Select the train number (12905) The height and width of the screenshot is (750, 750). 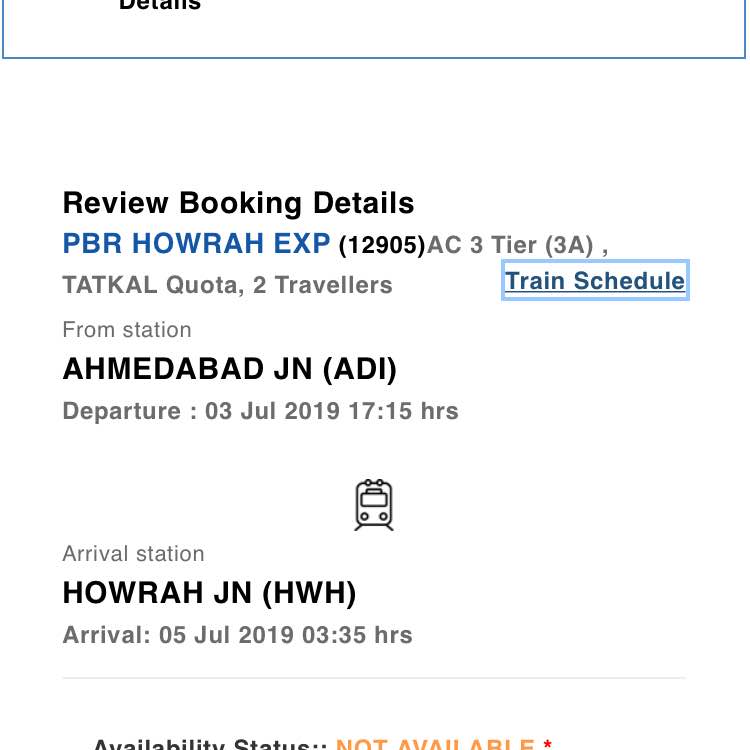(382, 245)
